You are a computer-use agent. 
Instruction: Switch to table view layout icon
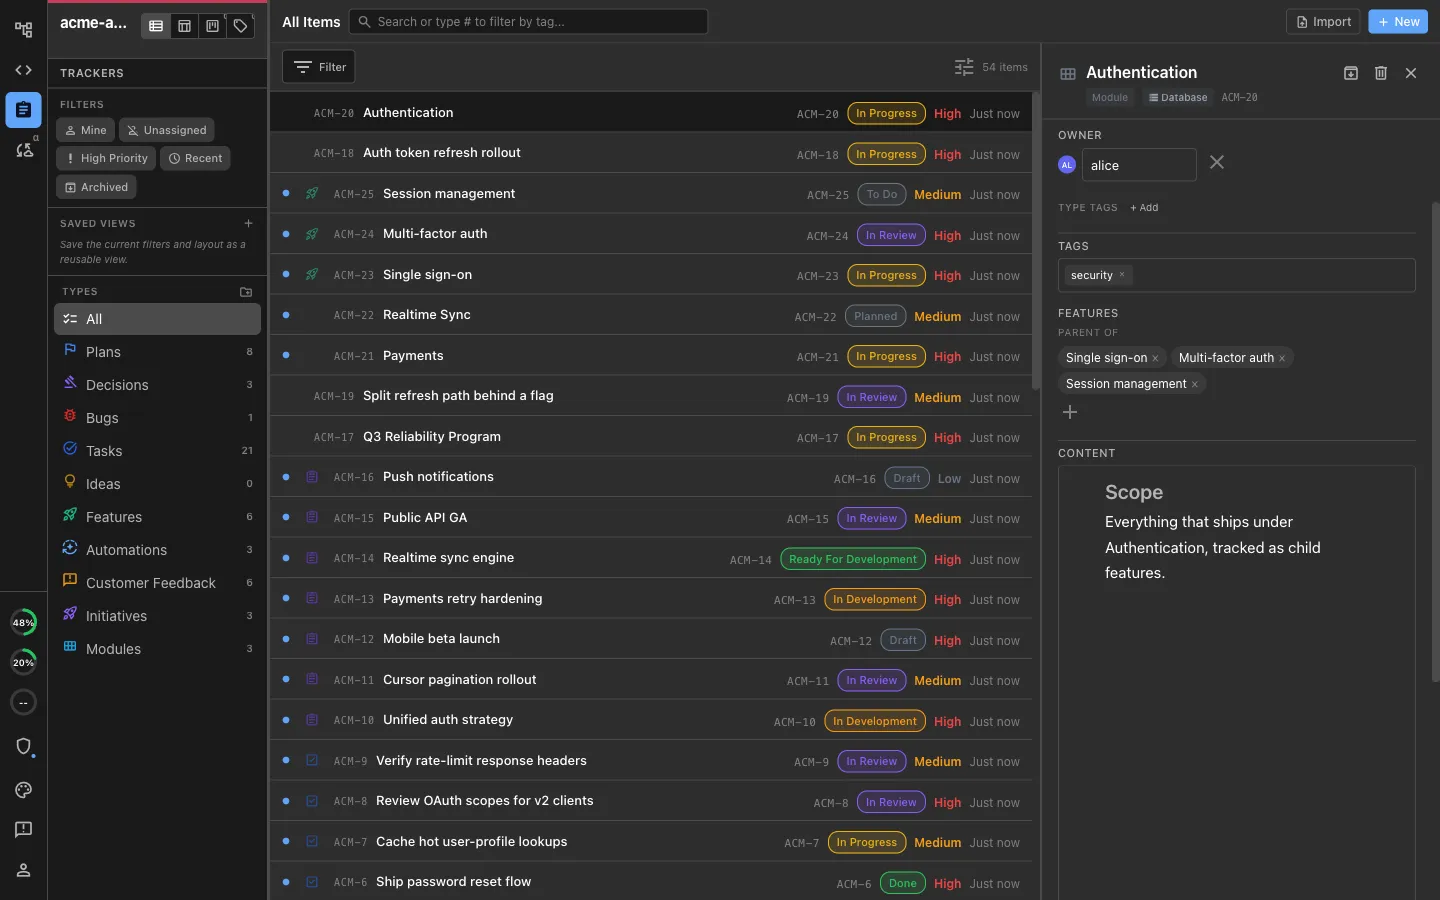coord(184,26)
